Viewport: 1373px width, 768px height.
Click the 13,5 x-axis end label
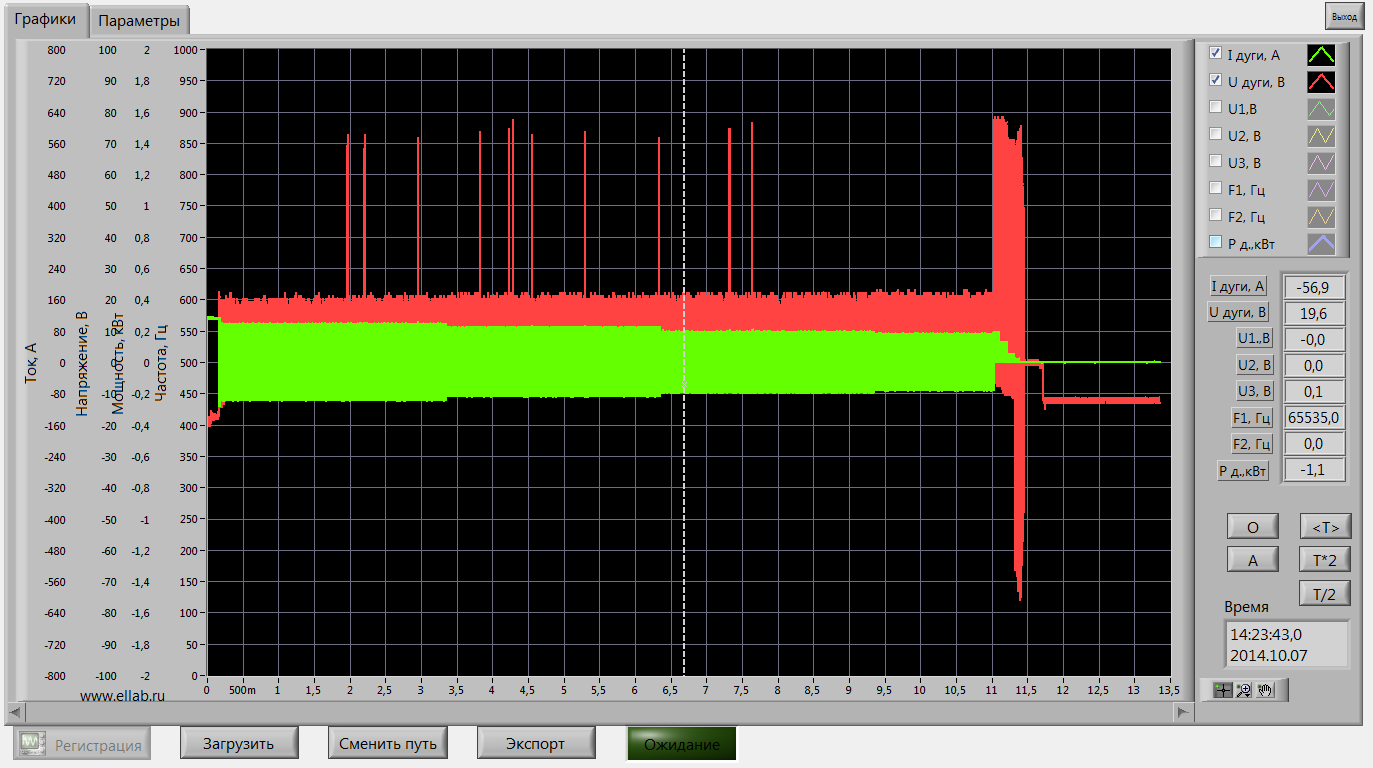point(1168,689)
